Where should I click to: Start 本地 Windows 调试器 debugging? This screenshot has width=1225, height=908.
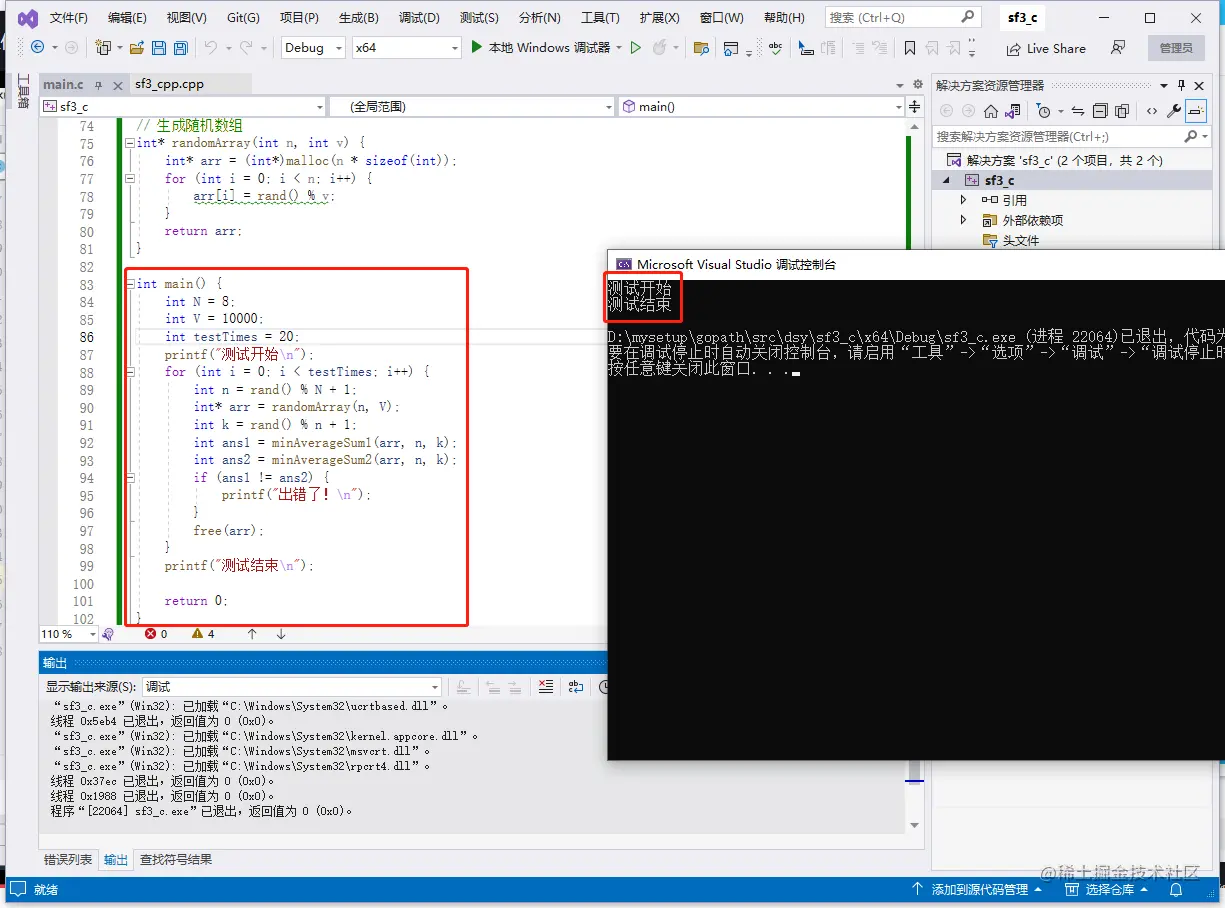tap(540, 47)
